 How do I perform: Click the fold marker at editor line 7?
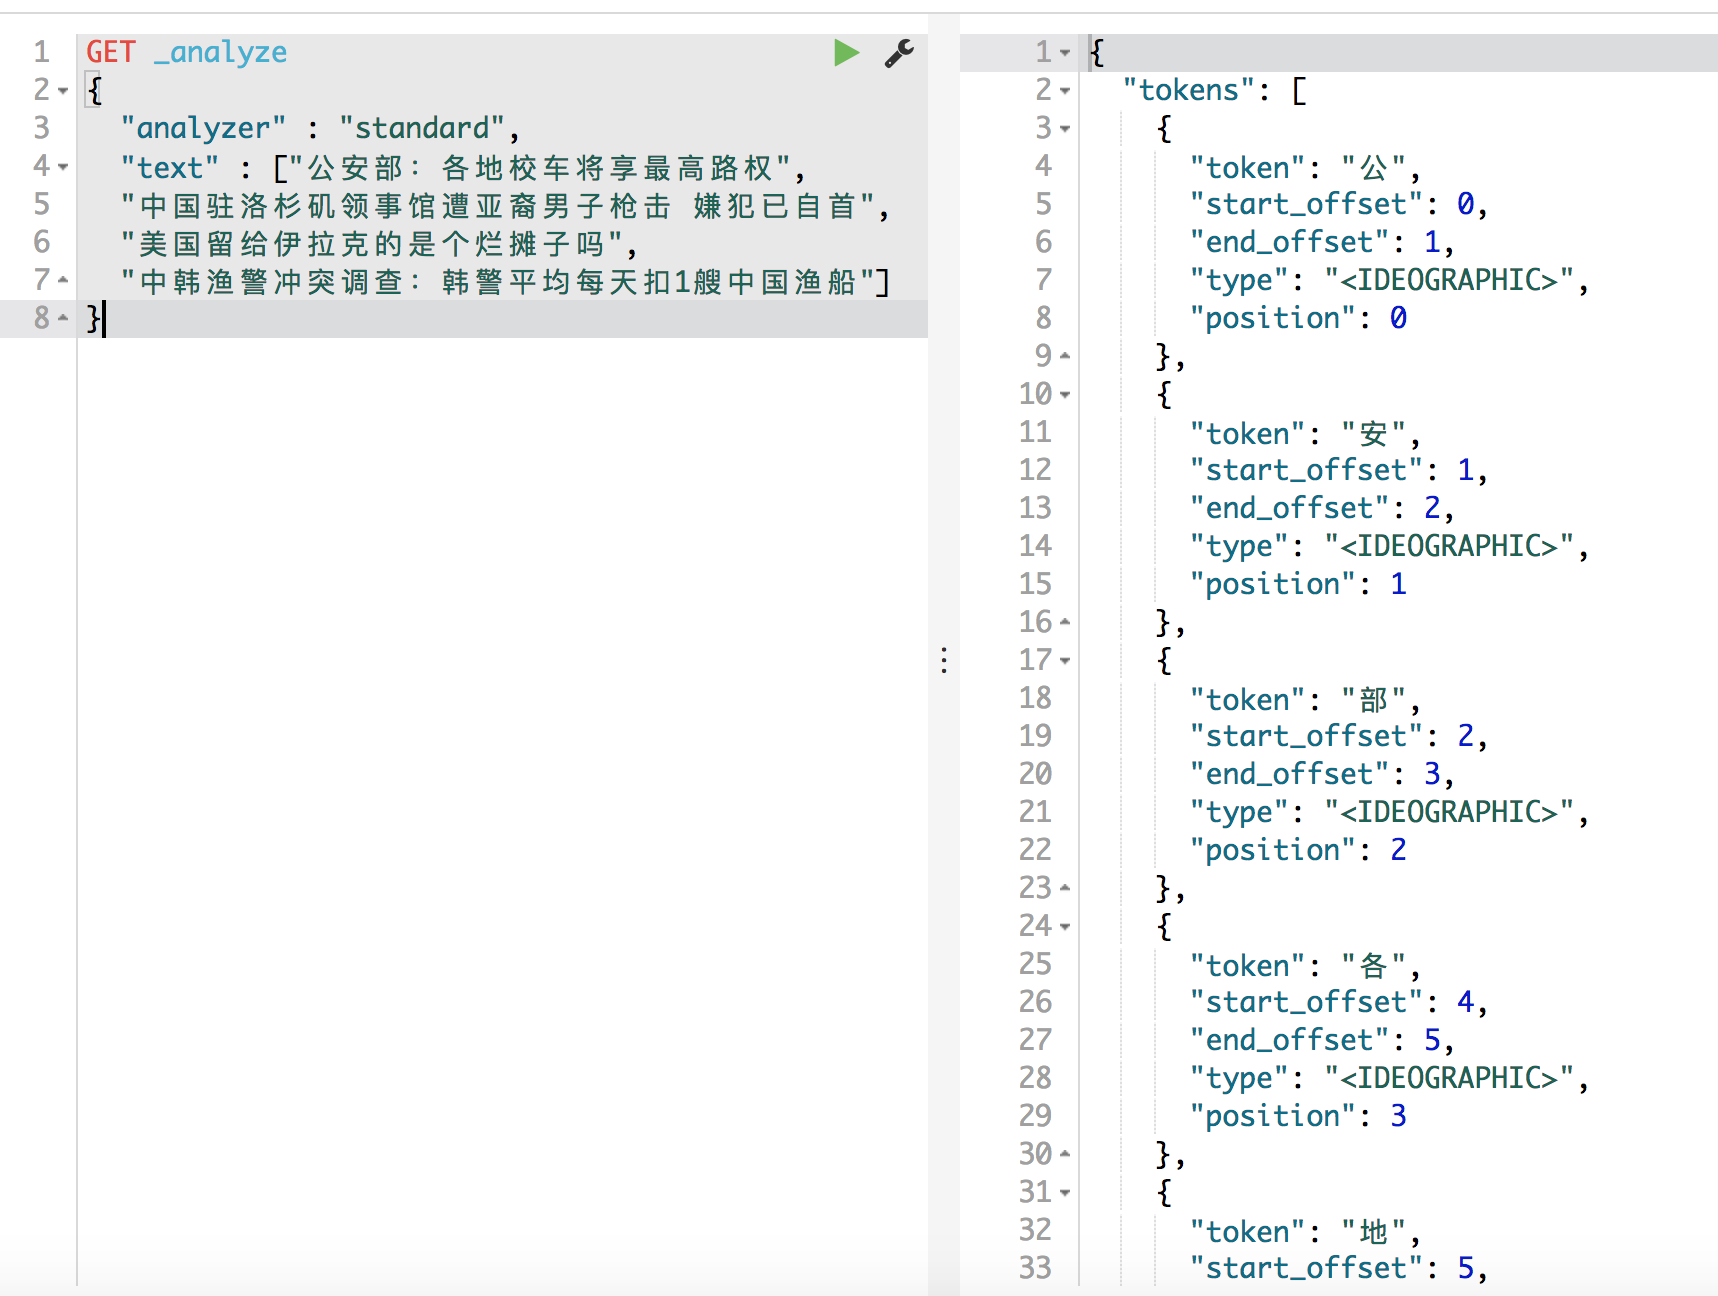(63, 280)
